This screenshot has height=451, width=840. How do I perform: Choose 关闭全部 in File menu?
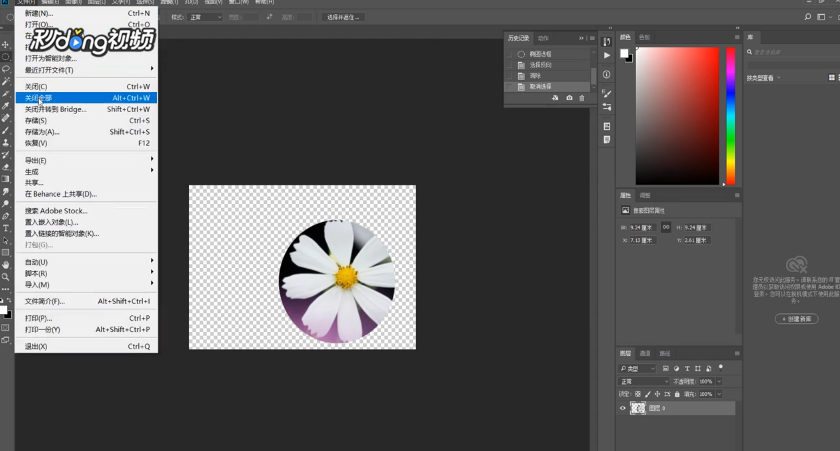coord(86,98)
